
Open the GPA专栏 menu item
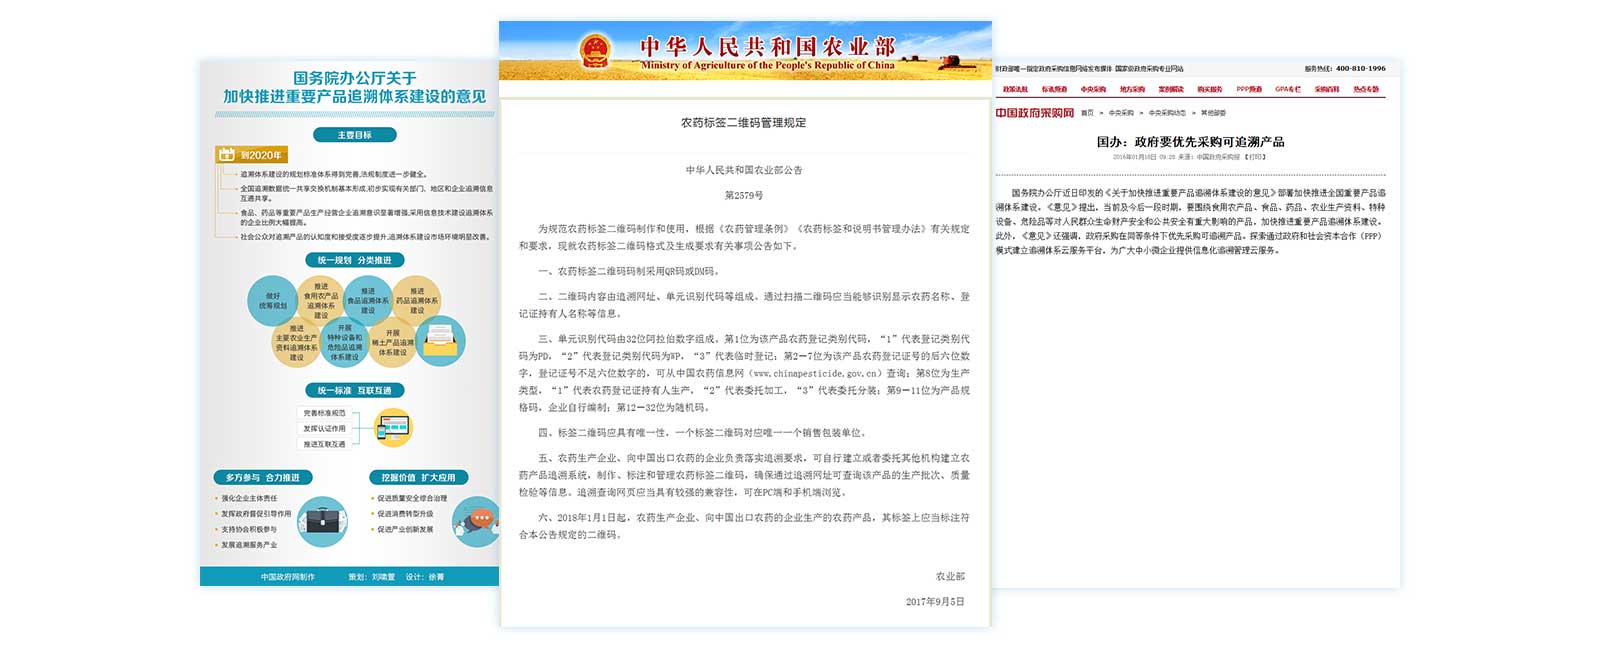[1288, 89]
